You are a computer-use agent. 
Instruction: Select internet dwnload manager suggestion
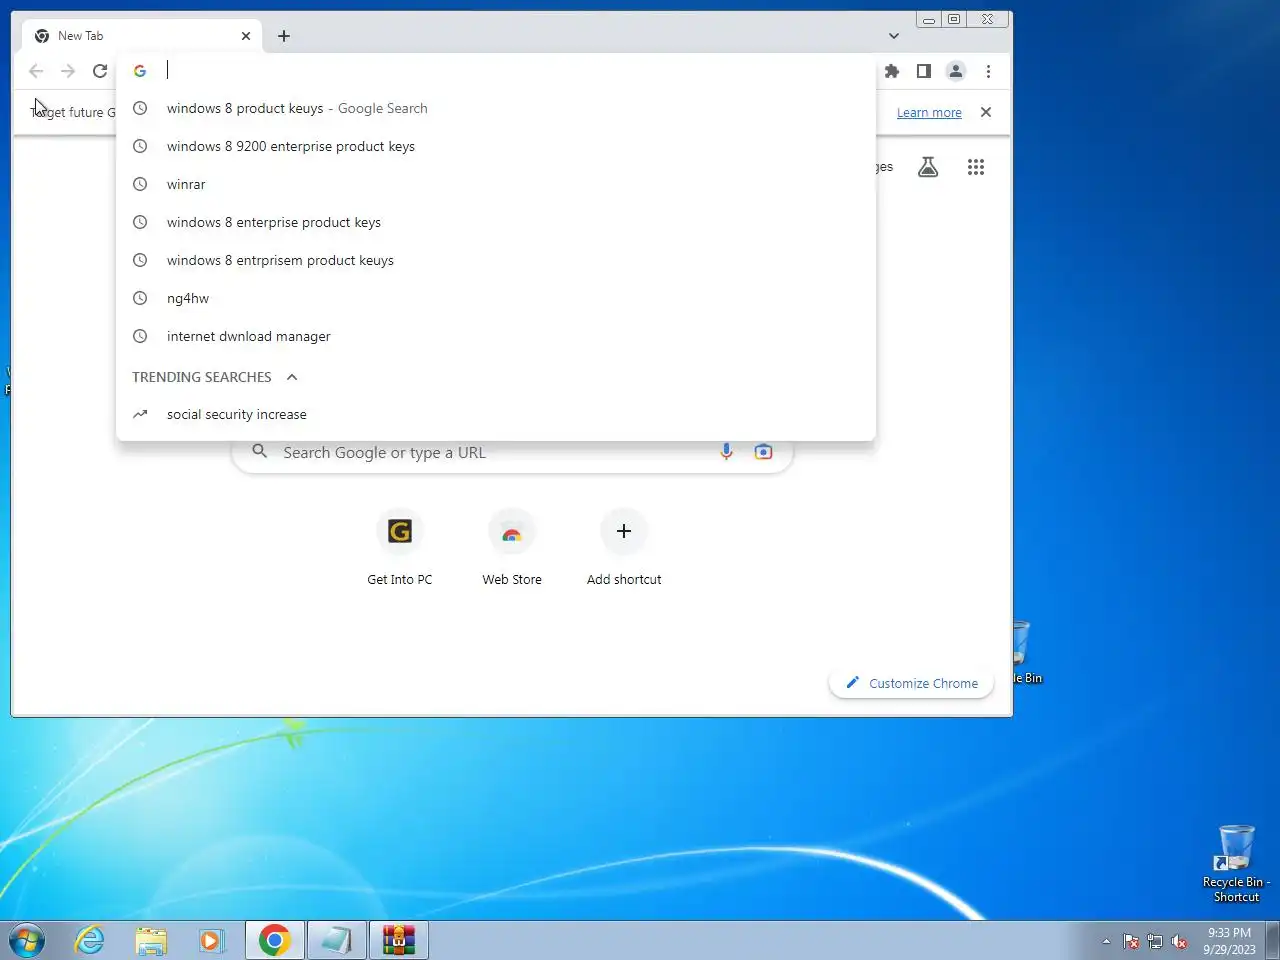tap(496, 336)
